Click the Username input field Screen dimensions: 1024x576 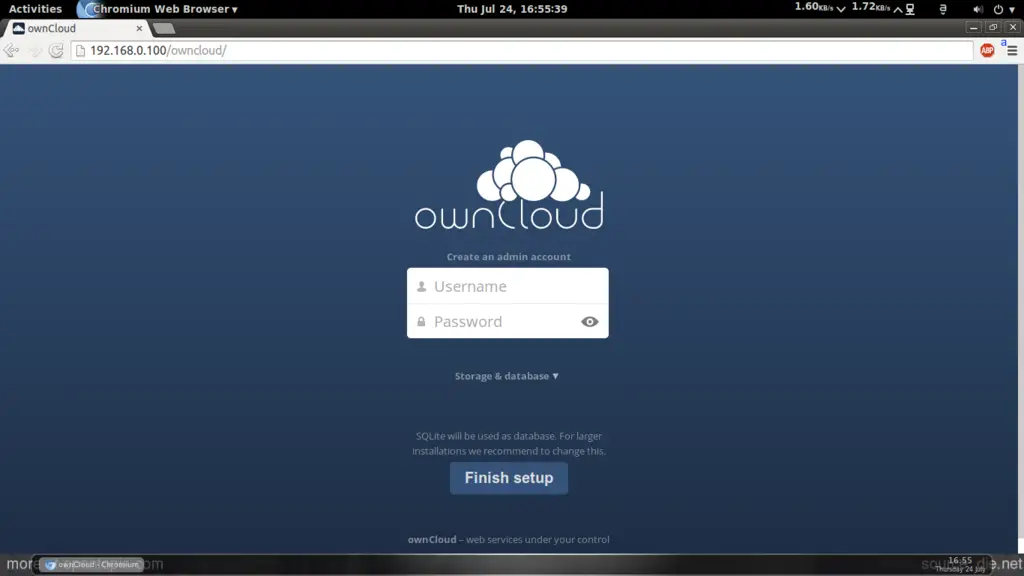pos(507,286)
